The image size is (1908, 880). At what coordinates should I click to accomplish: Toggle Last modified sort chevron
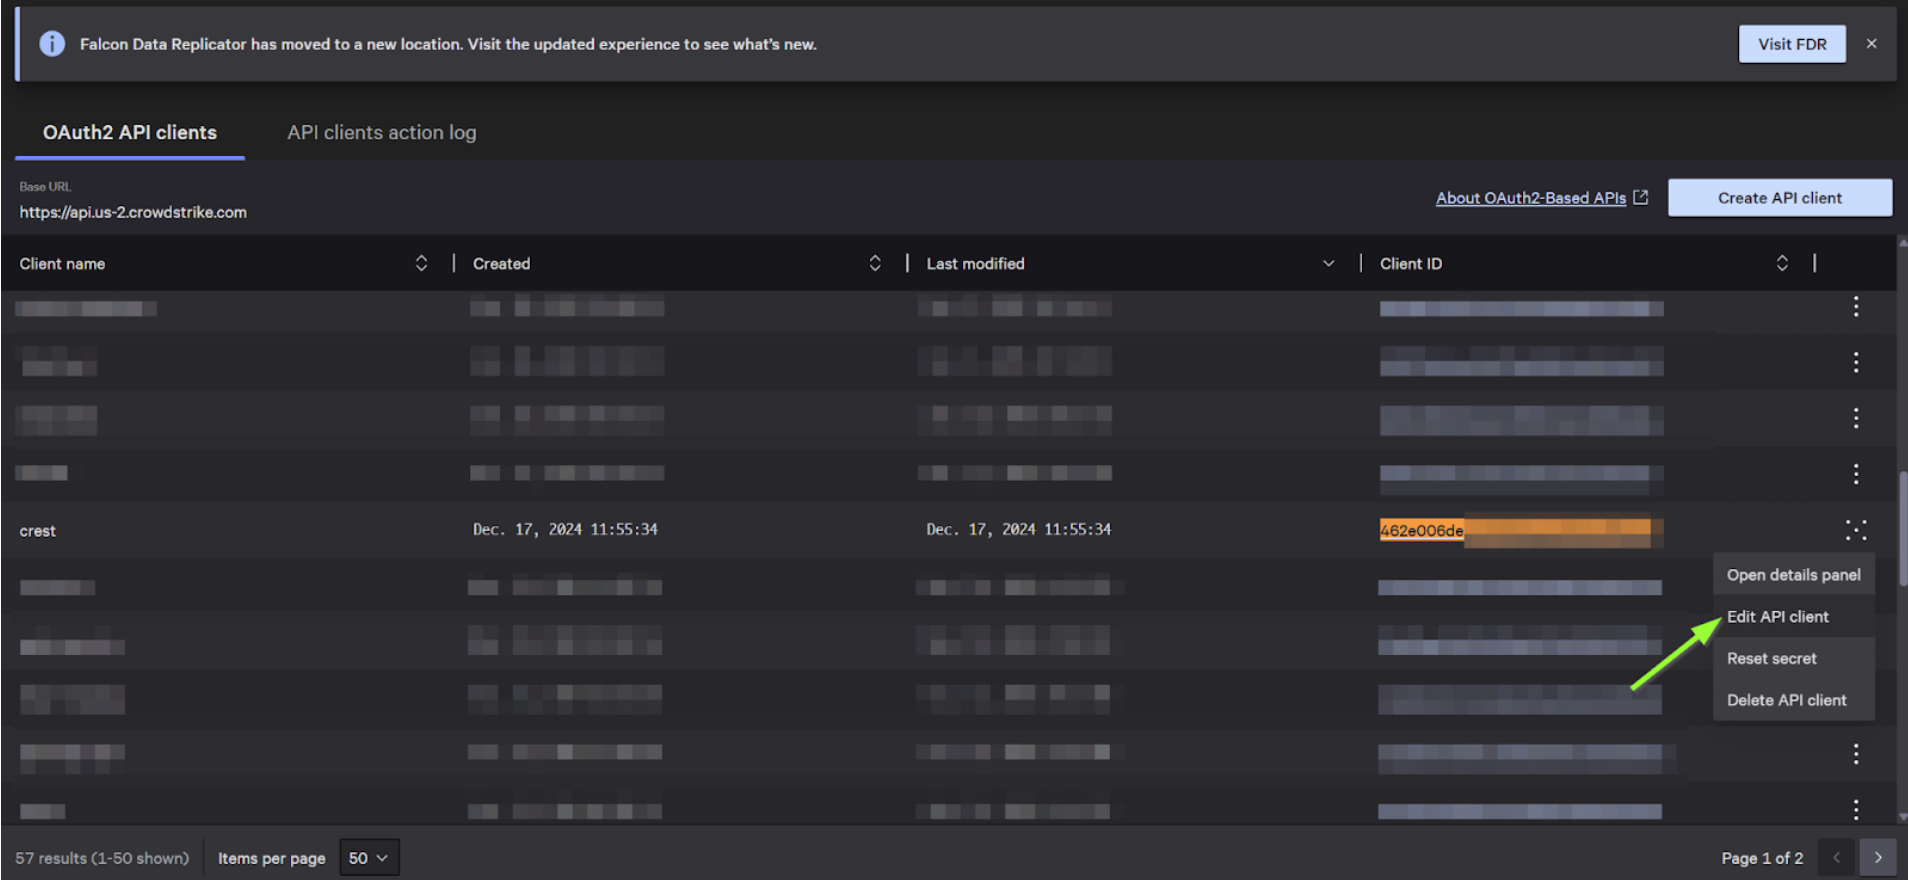pos(1328,264)
